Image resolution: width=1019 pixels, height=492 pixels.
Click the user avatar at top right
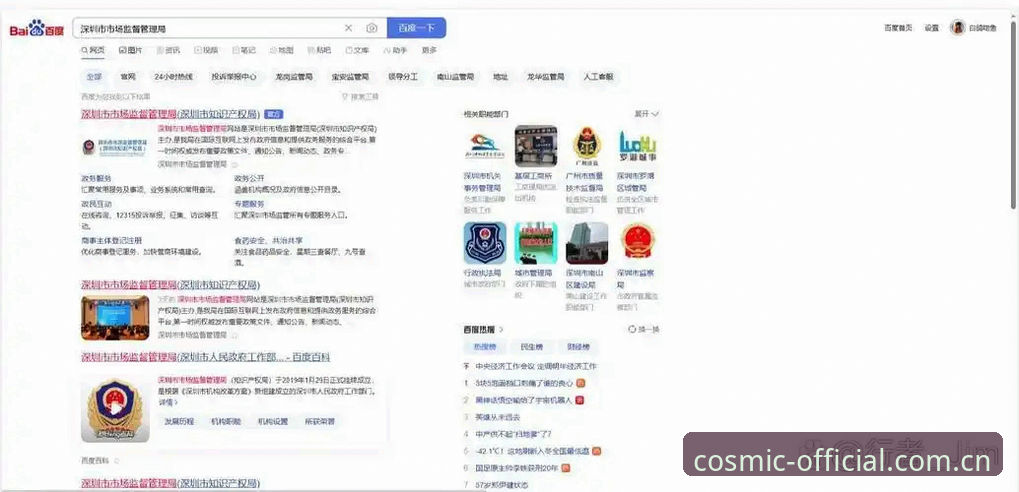click(957, 28)
